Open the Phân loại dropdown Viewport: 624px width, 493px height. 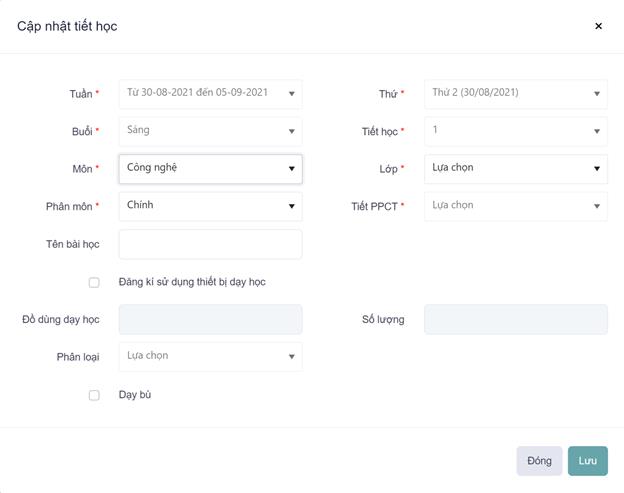(210, 356)
